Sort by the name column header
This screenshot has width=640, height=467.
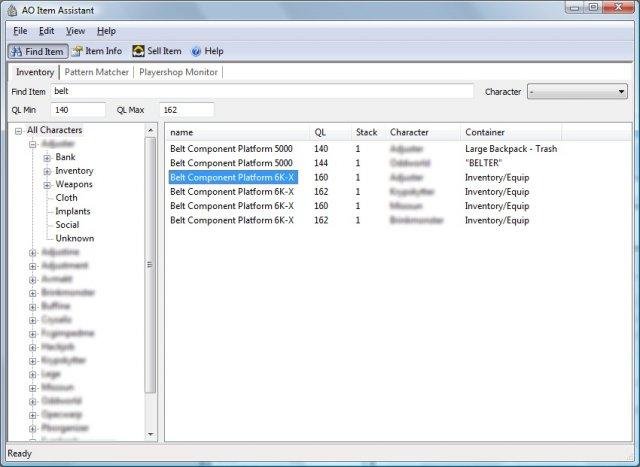237,132
